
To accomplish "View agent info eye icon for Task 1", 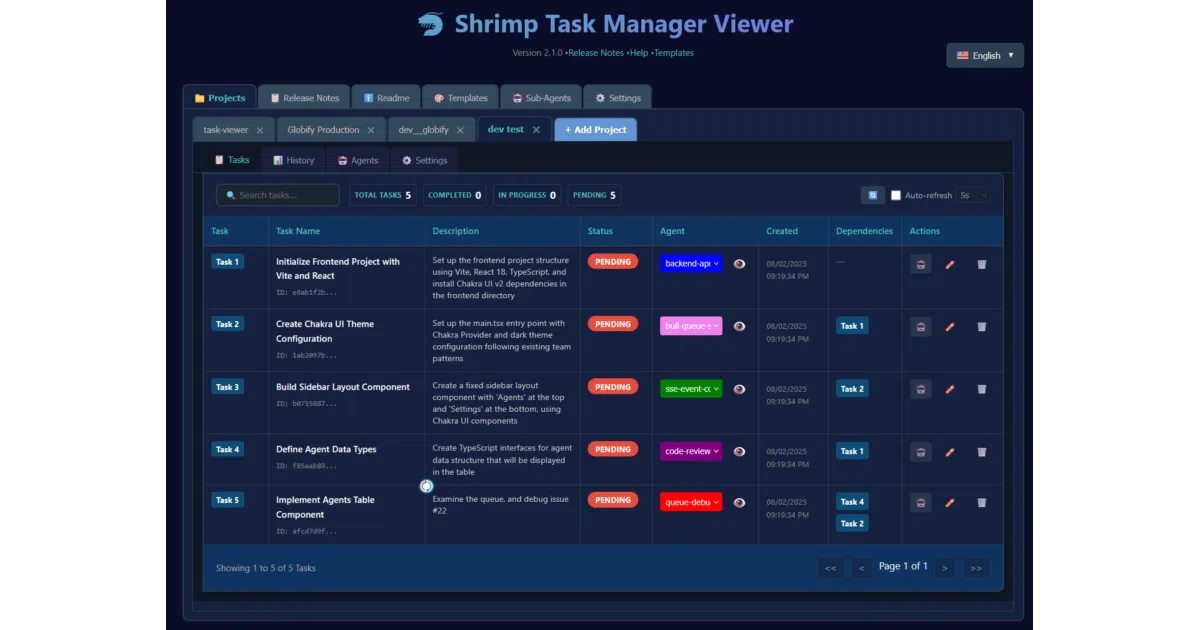I will pyautogui.click(x=739, y=264).
